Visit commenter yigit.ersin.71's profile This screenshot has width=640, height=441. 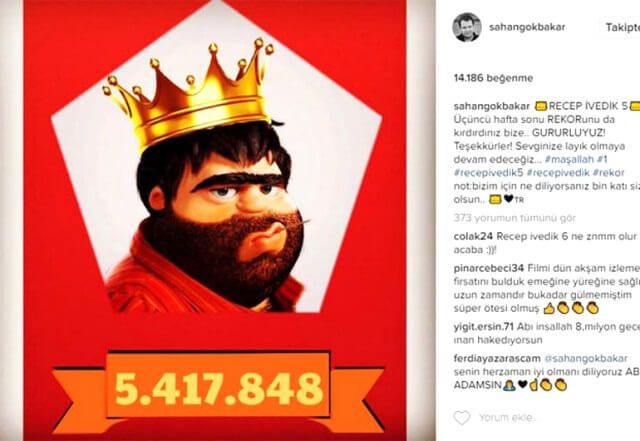click(483, 327)
